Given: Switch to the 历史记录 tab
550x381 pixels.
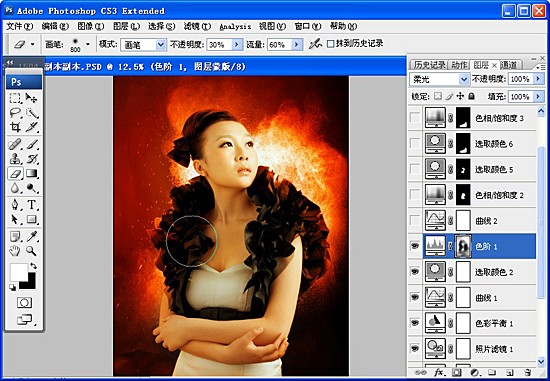Looking at the screenshot, I should click(x=429, y=65).
